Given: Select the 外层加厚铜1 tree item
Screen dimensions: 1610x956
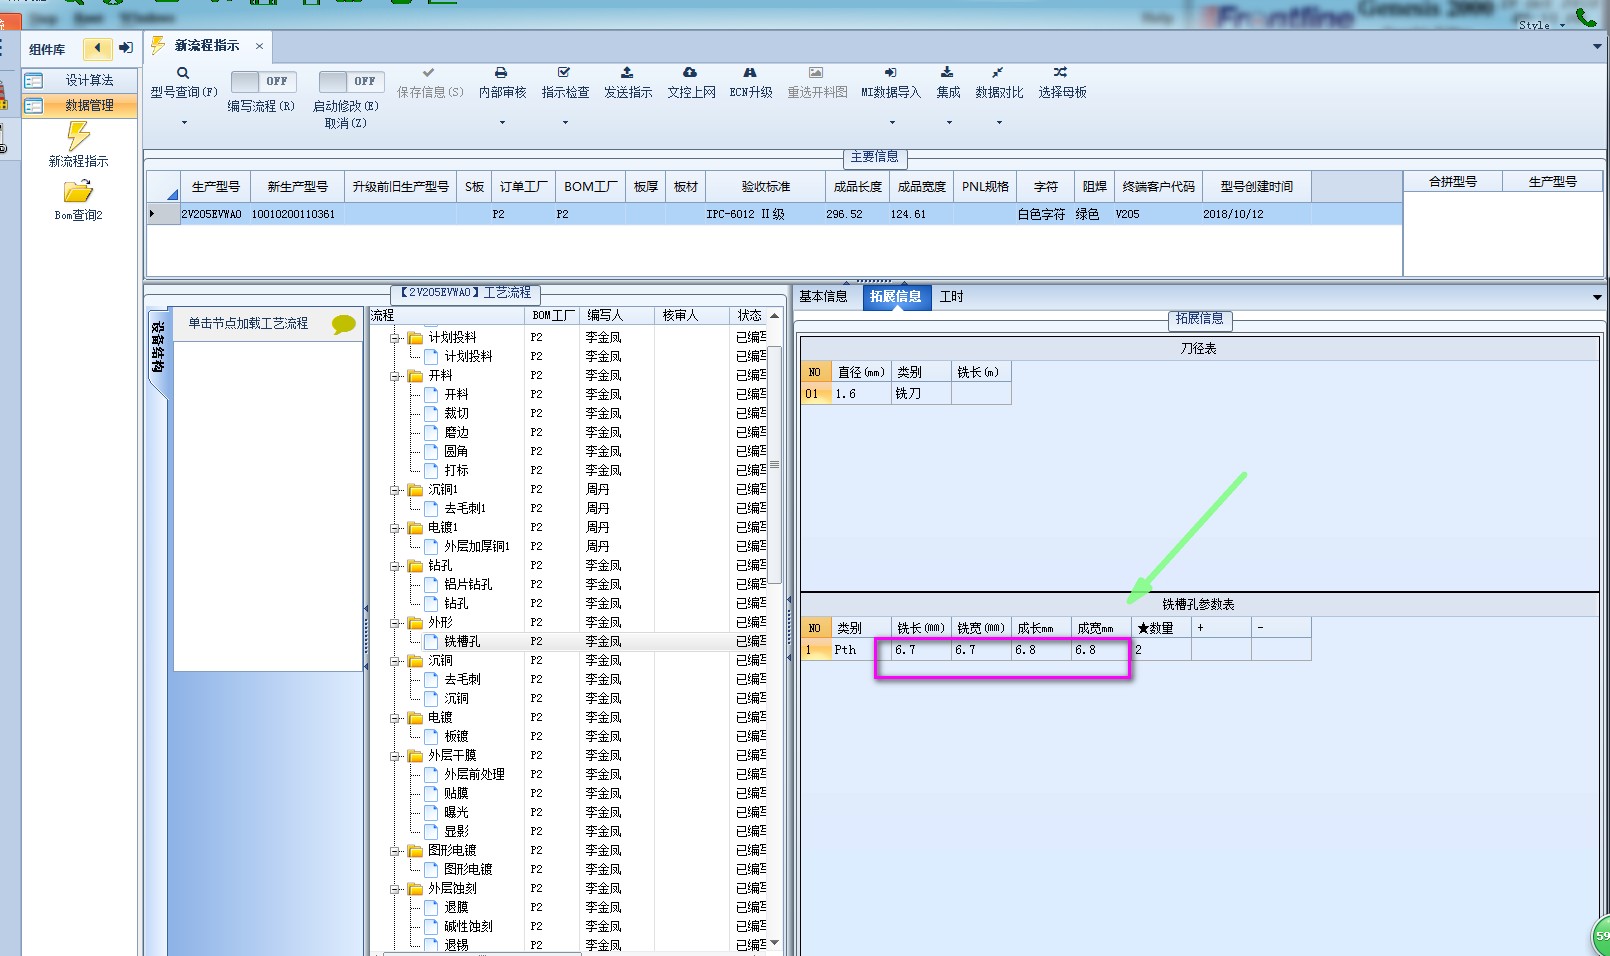Looking at the screenshot, I should [477, 546].
